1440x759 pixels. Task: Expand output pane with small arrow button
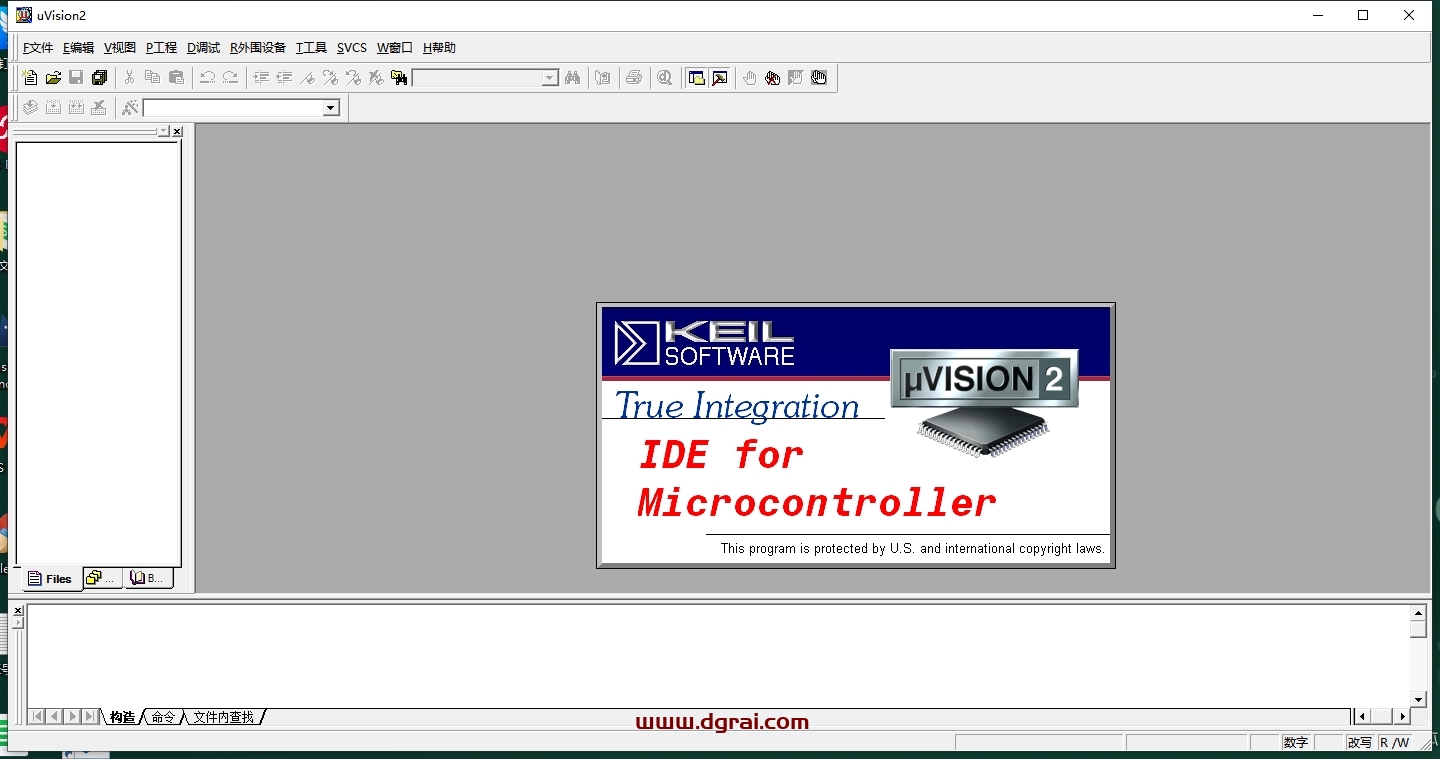point(18,623)
